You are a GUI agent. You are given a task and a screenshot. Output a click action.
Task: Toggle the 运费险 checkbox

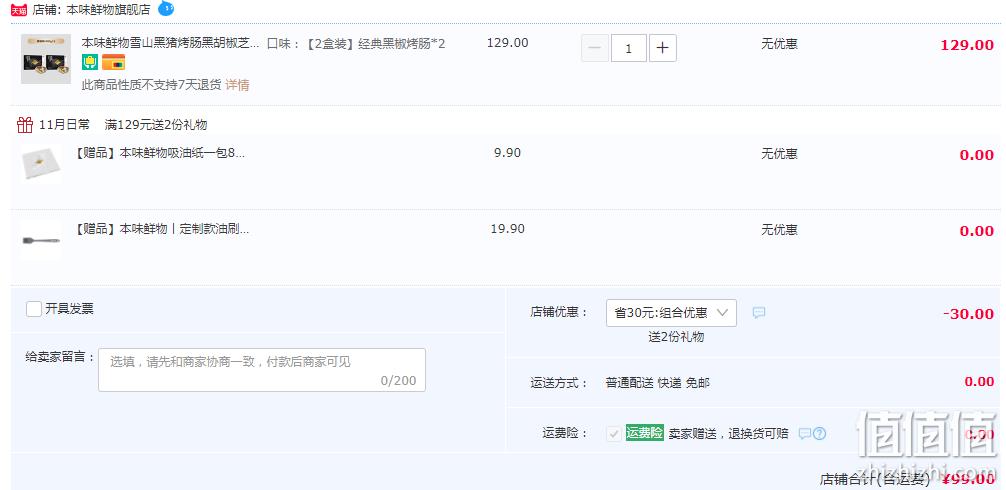(613, 434)
